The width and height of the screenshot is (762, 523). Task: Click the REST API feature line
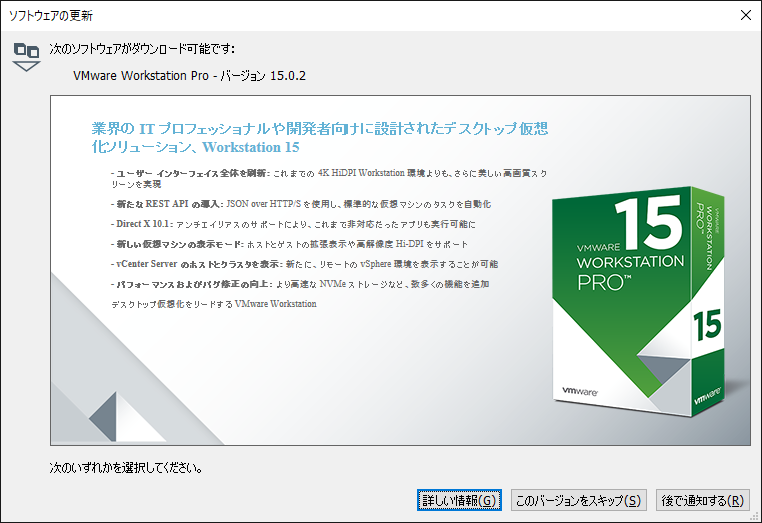tap(301, 204)
